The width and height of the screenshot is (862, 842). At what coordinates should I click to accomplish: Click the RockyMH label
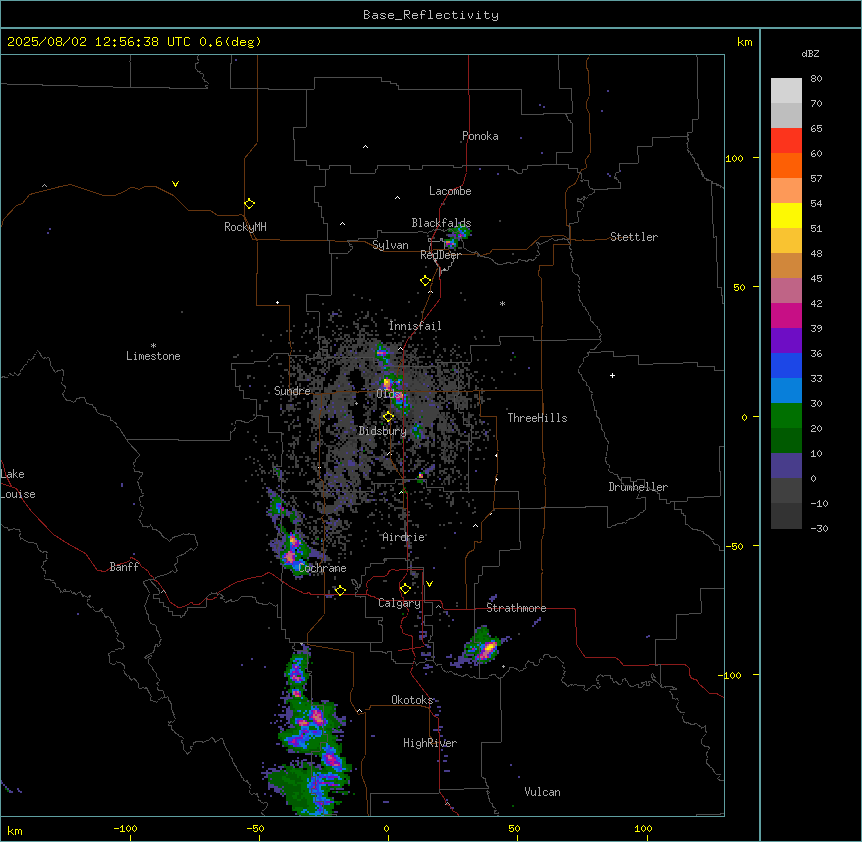click(x=245, y=227)
